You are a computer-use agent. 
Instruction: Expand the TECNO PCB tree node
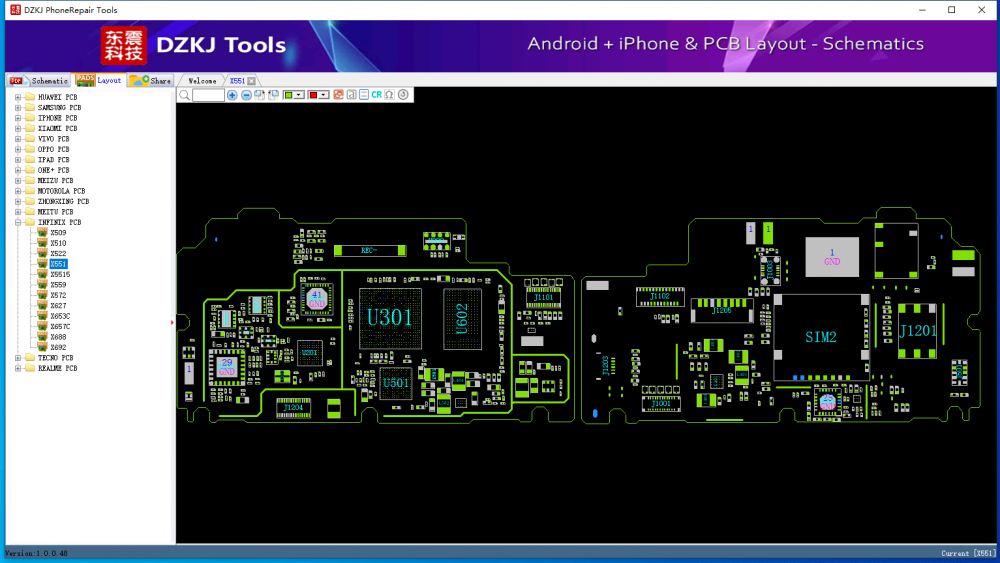coord(17,358)
